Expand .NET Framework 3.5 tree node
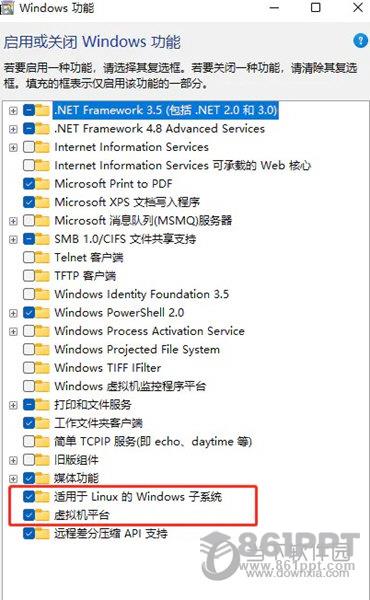Image resolution: width=370 pixels, height=600 pixels. tap(13, 111)
